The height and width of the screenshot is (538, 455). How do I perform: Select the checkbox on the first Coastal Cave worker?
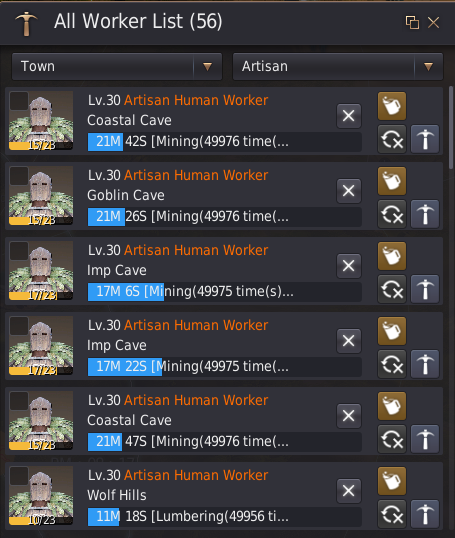click(x=19, y=101)
